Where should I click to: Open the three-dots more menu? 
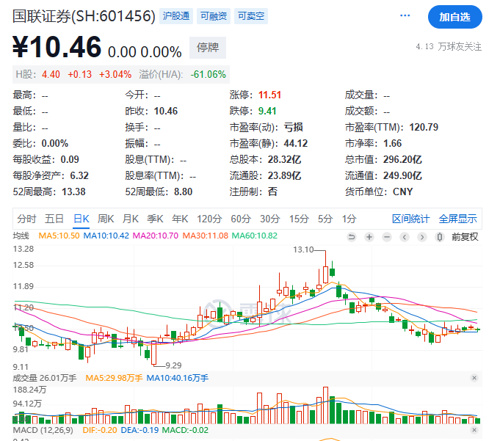click(x=405, y=15)
